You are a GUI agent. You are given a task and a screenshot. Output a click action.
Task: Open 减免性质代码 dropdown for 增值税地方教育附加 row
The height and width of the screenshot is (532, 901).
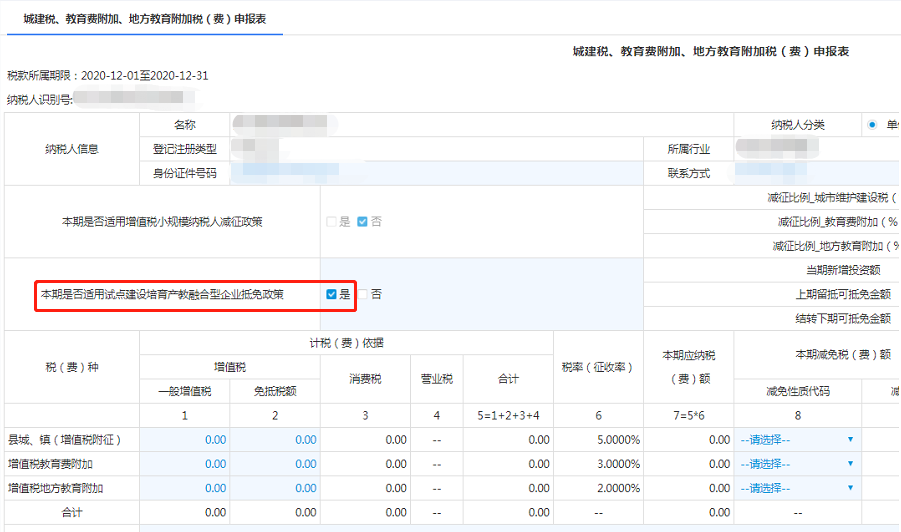point(797,488)
